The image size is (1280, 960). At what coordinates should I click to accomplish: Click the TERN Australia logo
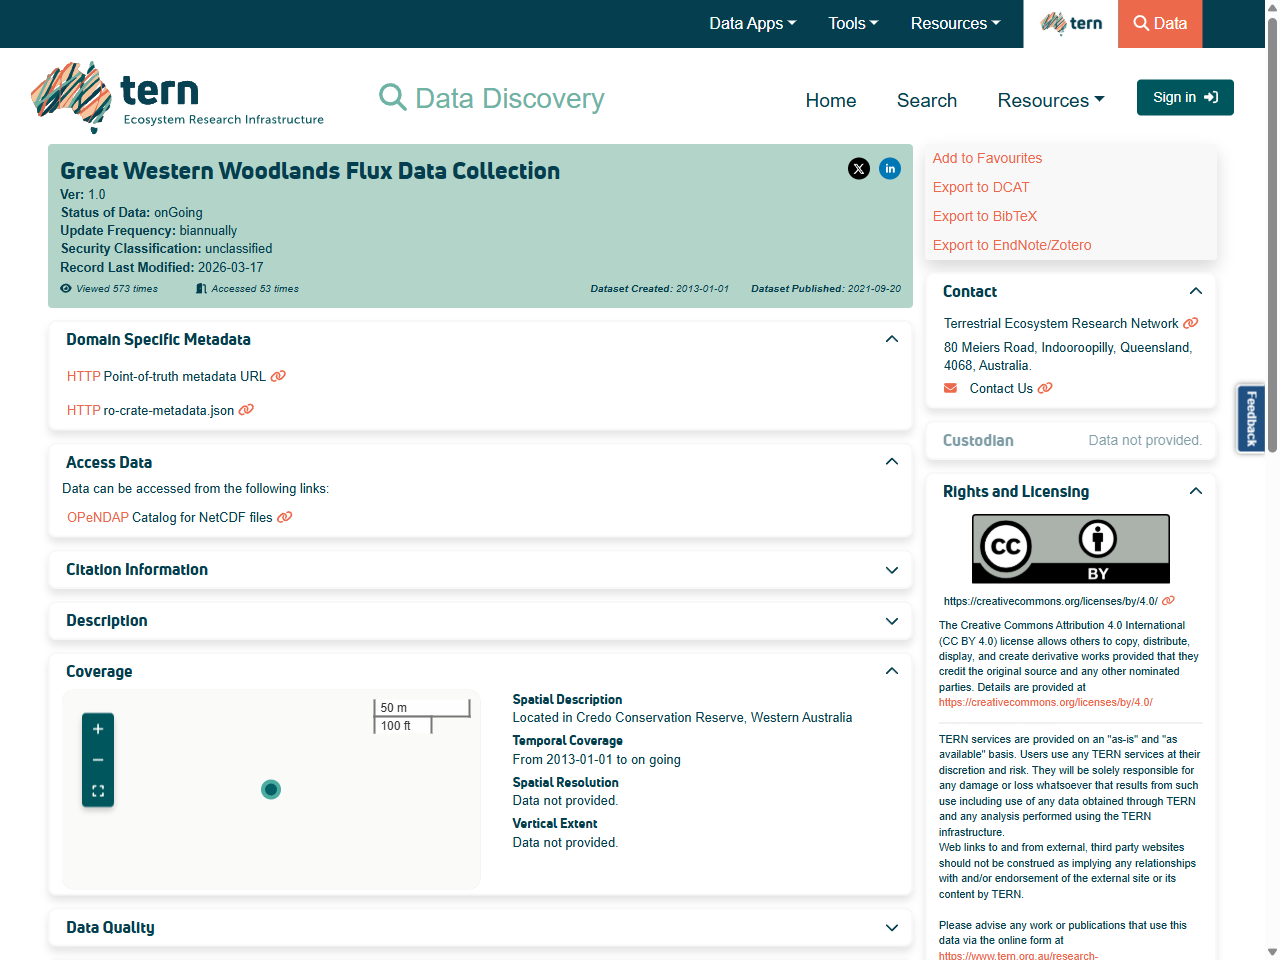(x=178, y=97)
